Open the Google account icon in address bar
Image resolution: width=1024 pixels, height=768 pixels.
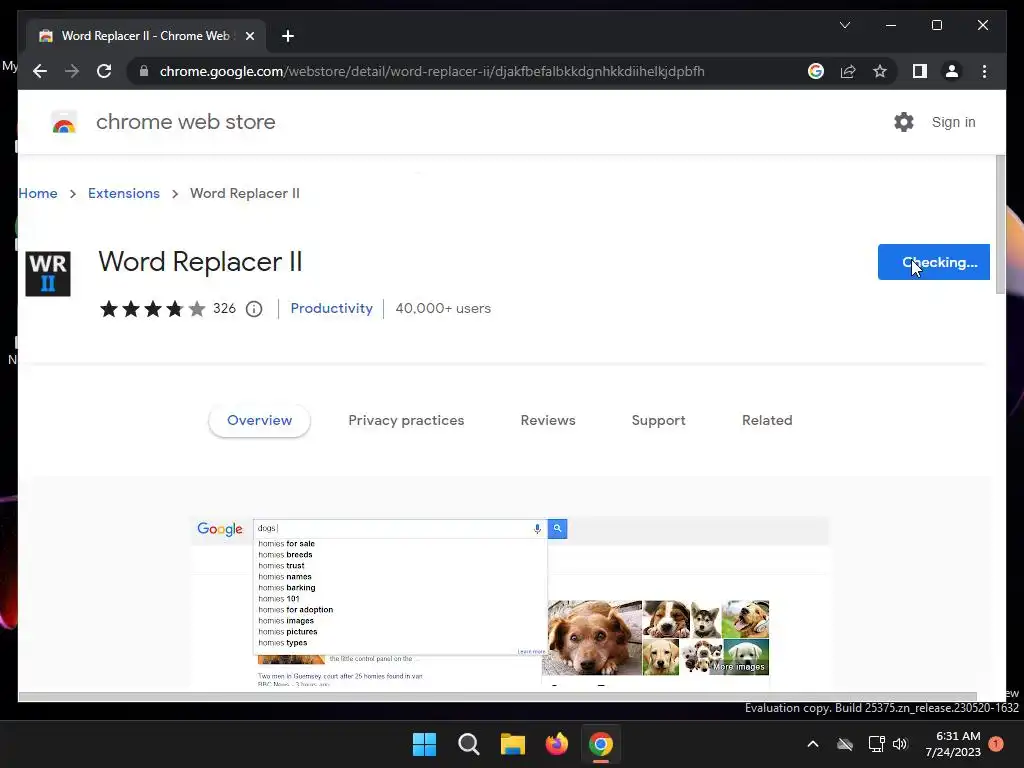(816, 71)
